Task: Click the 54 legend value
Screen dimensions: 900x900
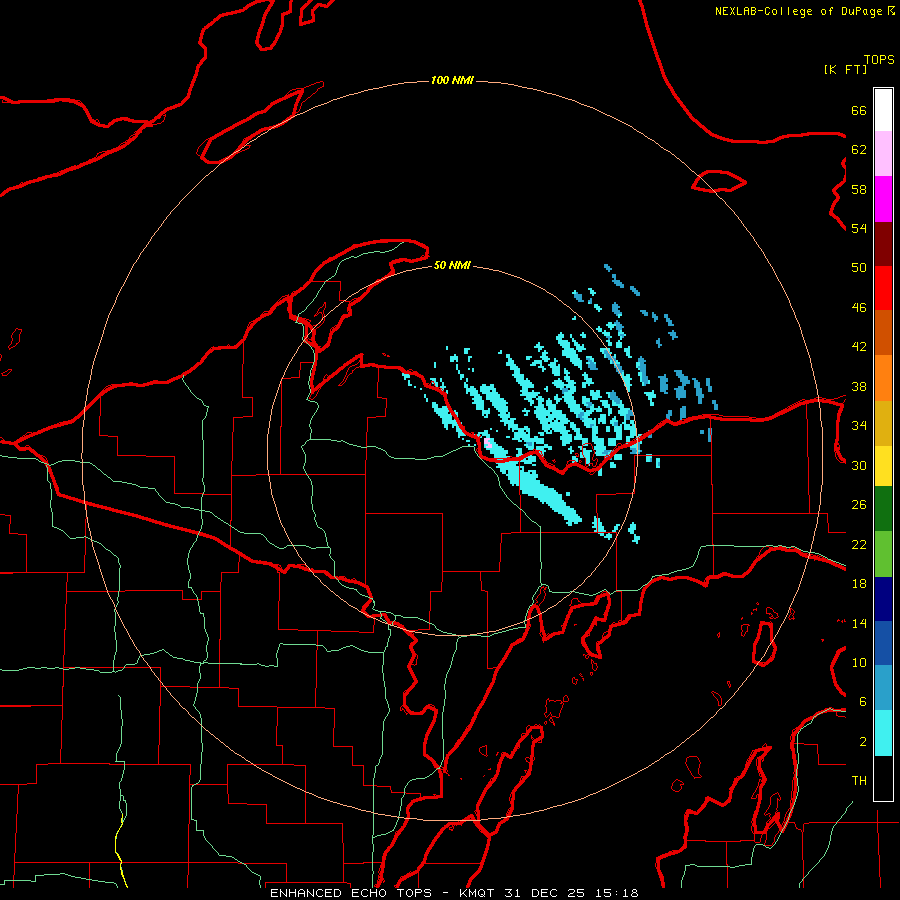Action: coord(859,228)
